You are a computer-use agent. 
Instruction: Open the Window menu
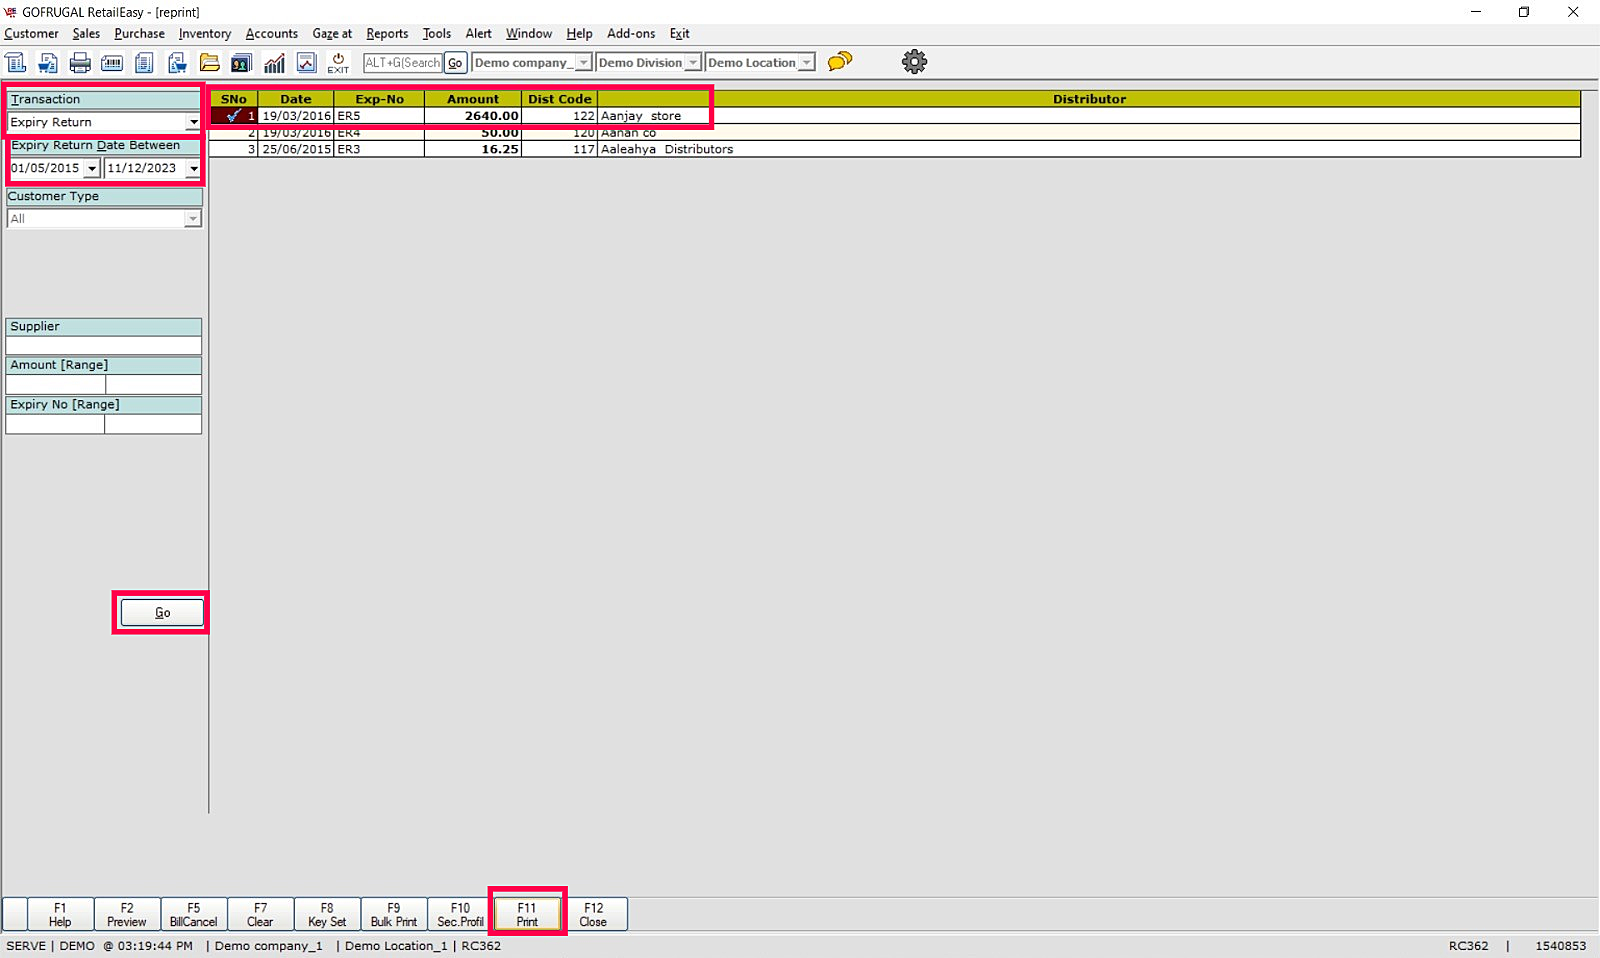[x=529, y=34]
